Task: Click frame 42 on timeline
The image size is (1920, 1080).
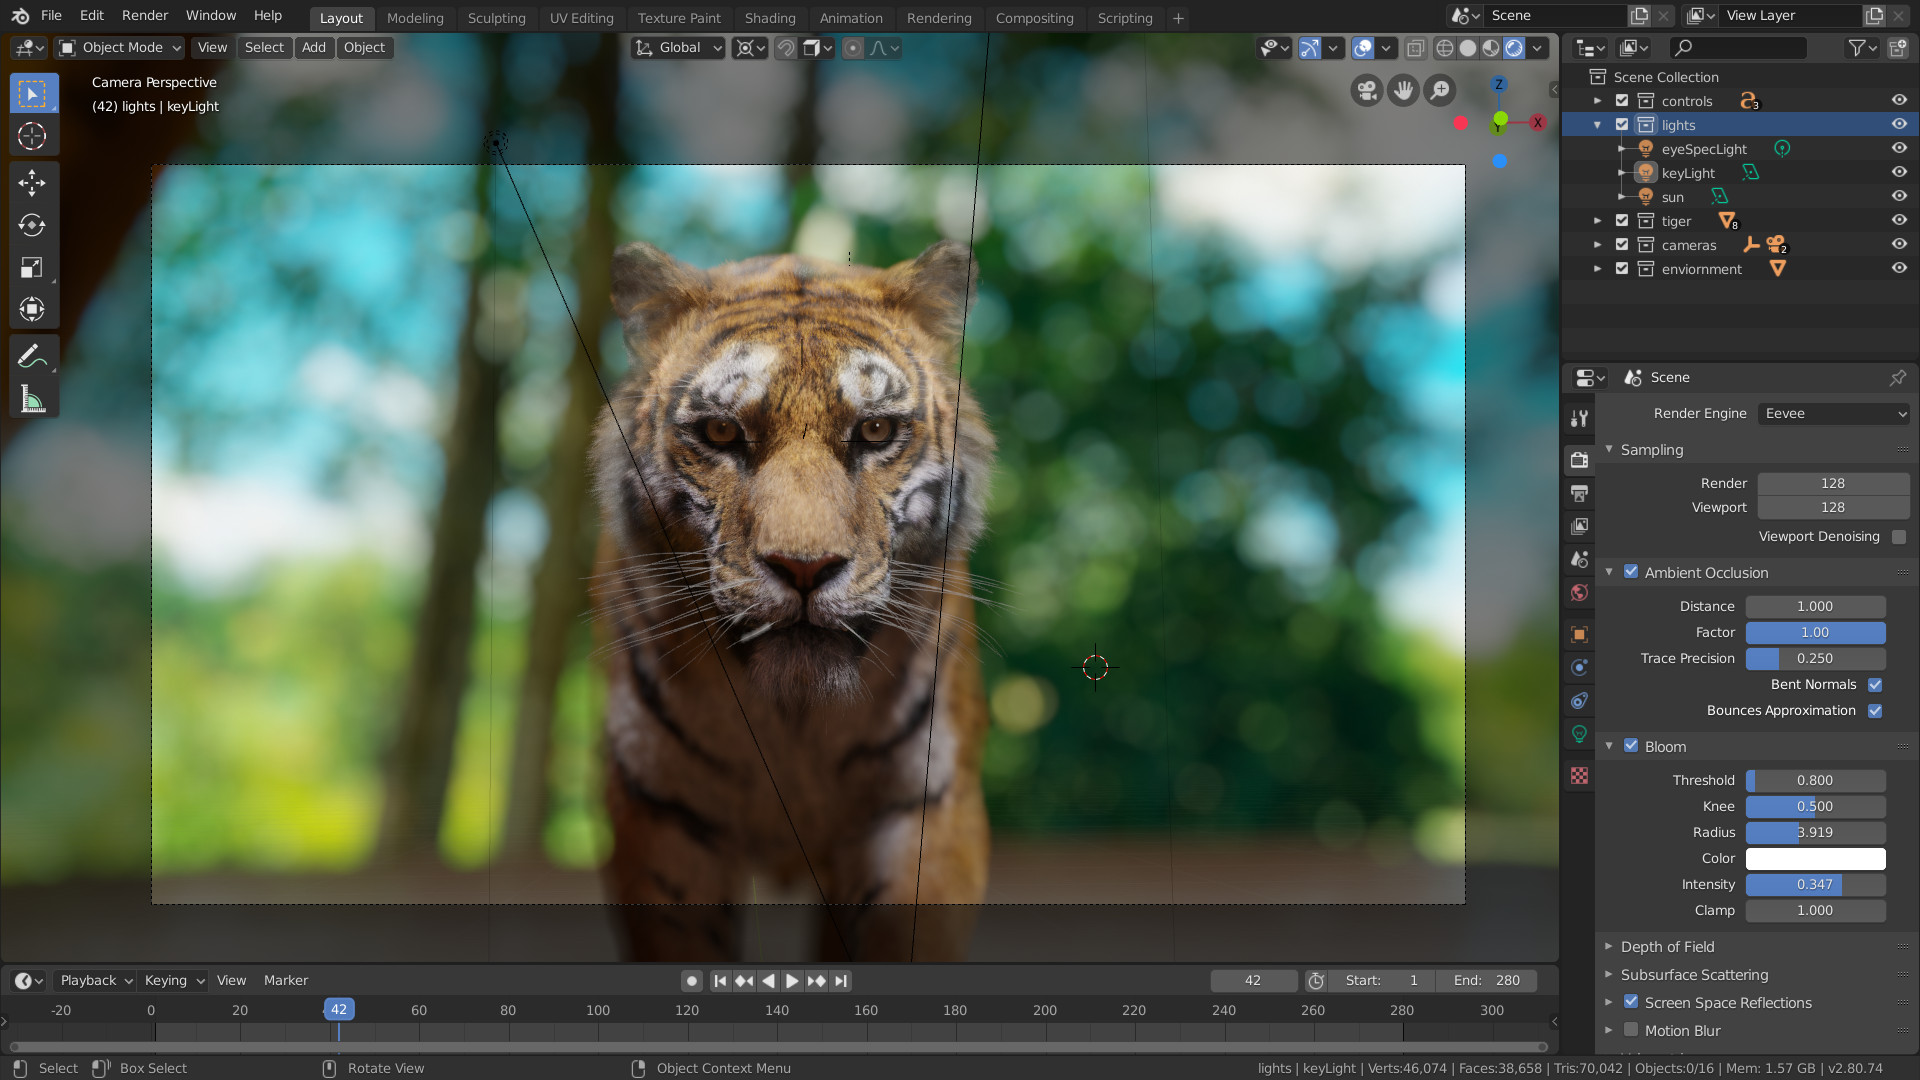Action: (x=338, y=1009)
